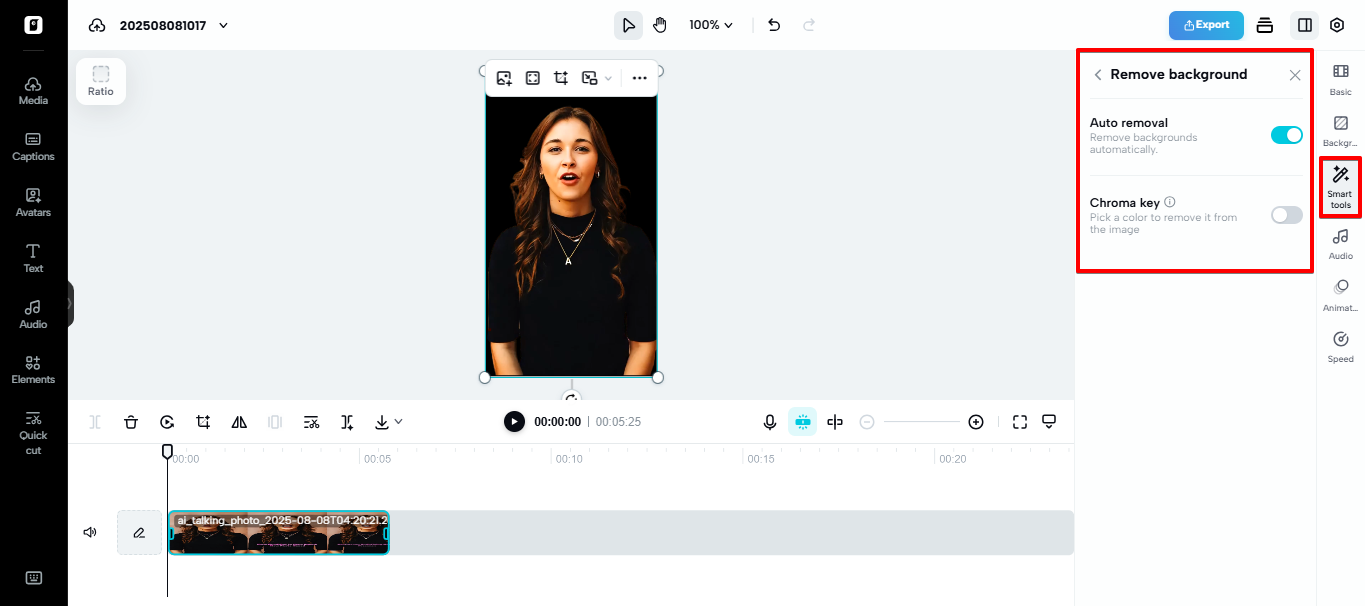Image resolution: width=1366 pixels, height=606 pixels.
Task: Switch to the Background tab
Action: [x=1341, y=131]
